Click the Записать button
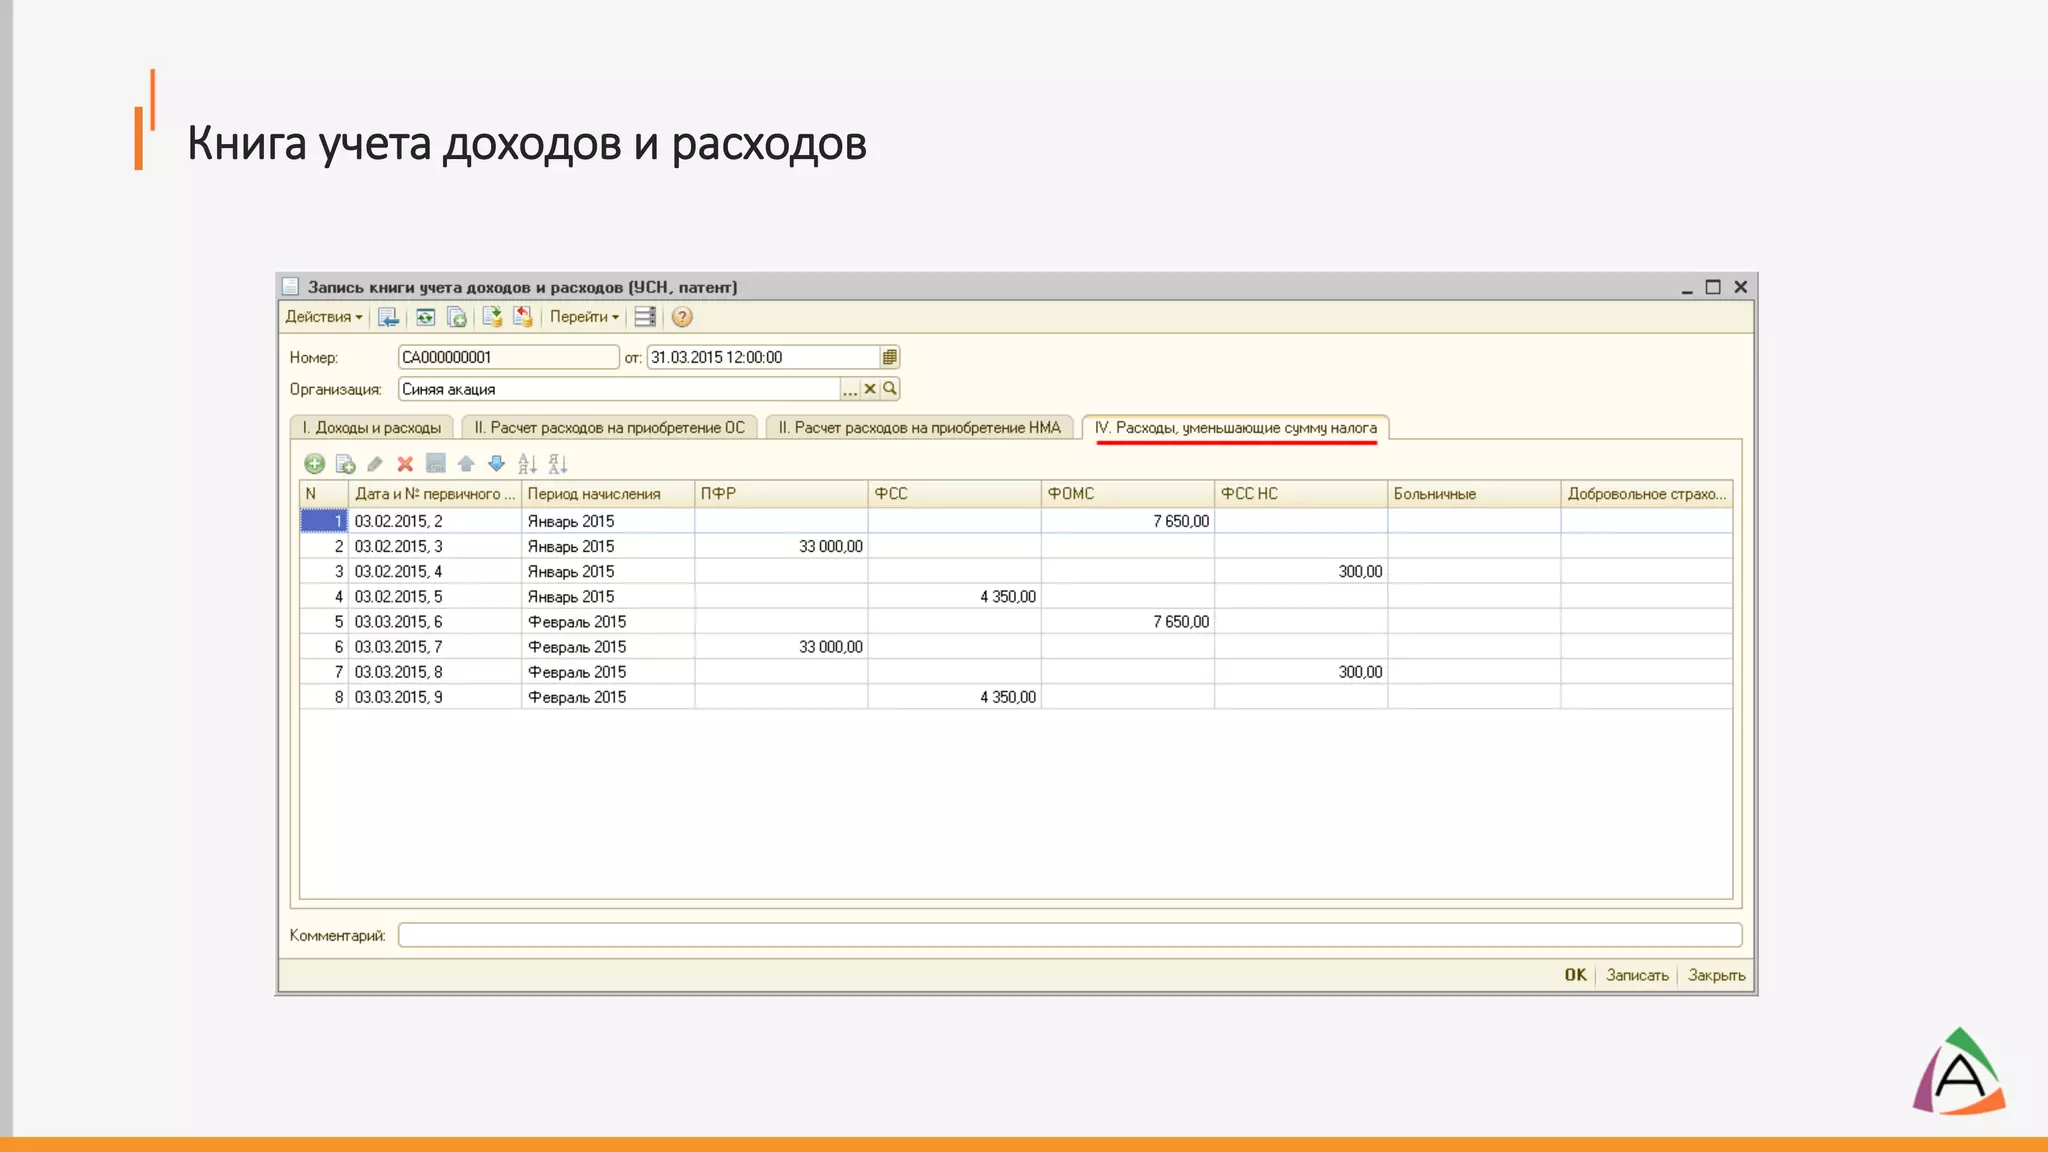The image size is (2048, 1152). click(1637, 975)
